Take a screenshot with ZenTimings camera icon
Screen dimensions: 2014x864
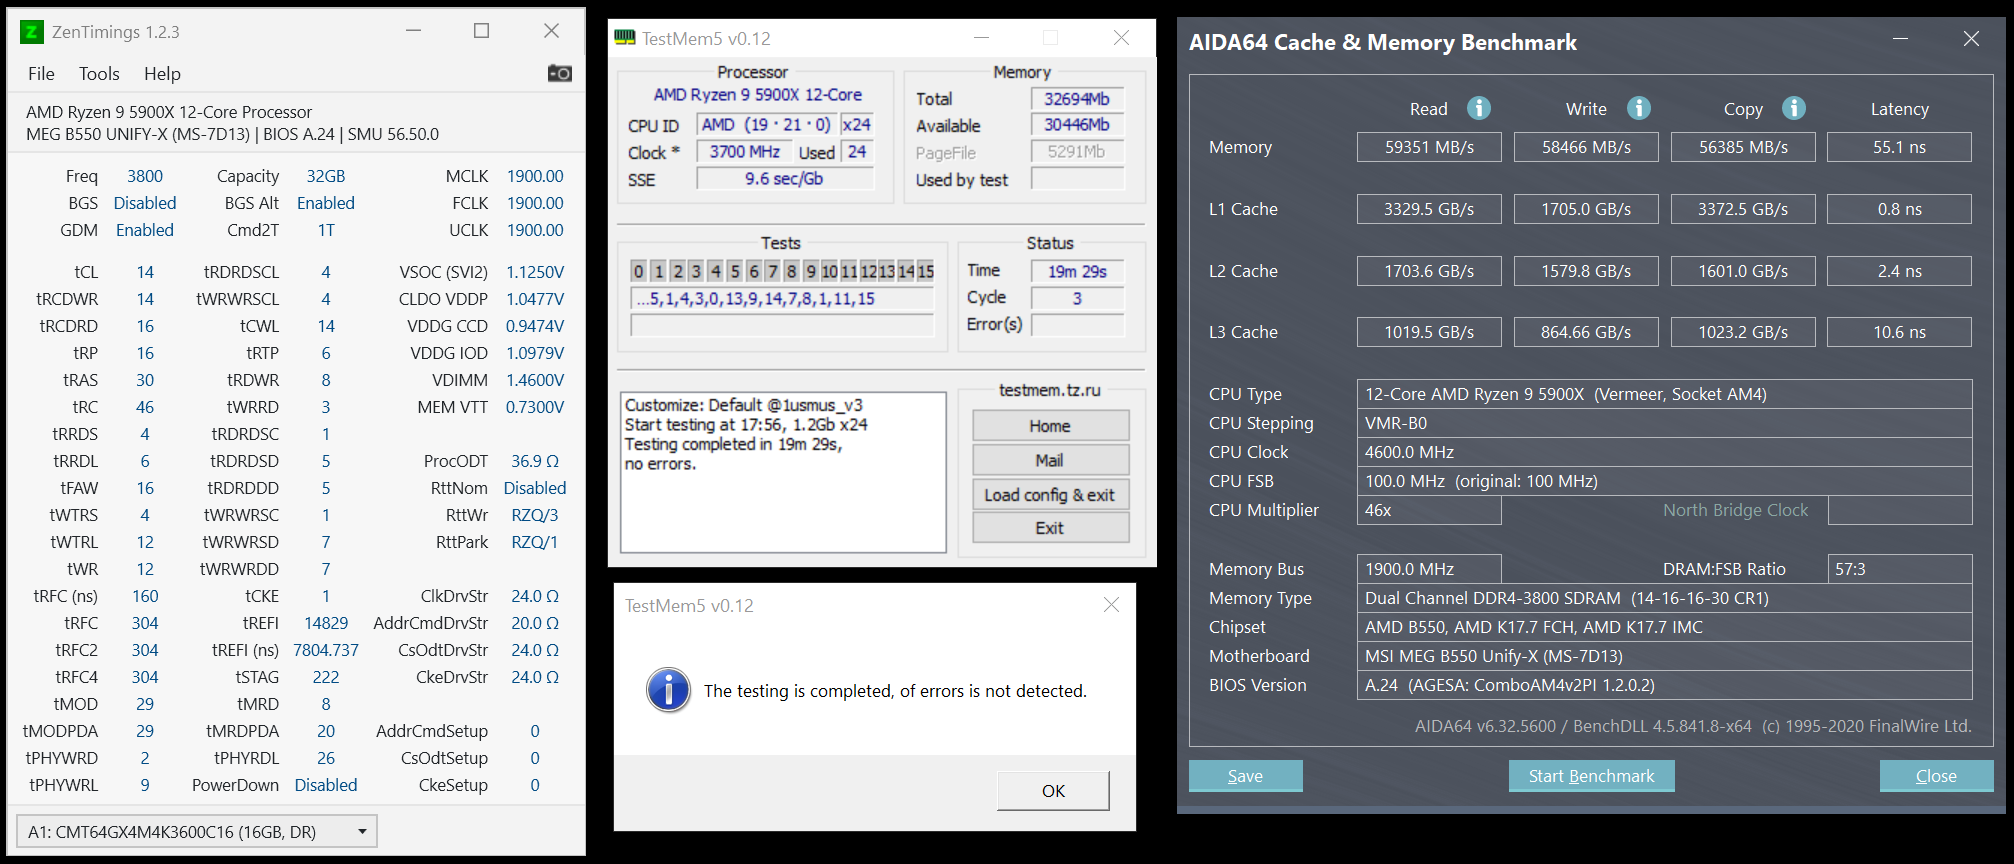click(x=560, y=73)
